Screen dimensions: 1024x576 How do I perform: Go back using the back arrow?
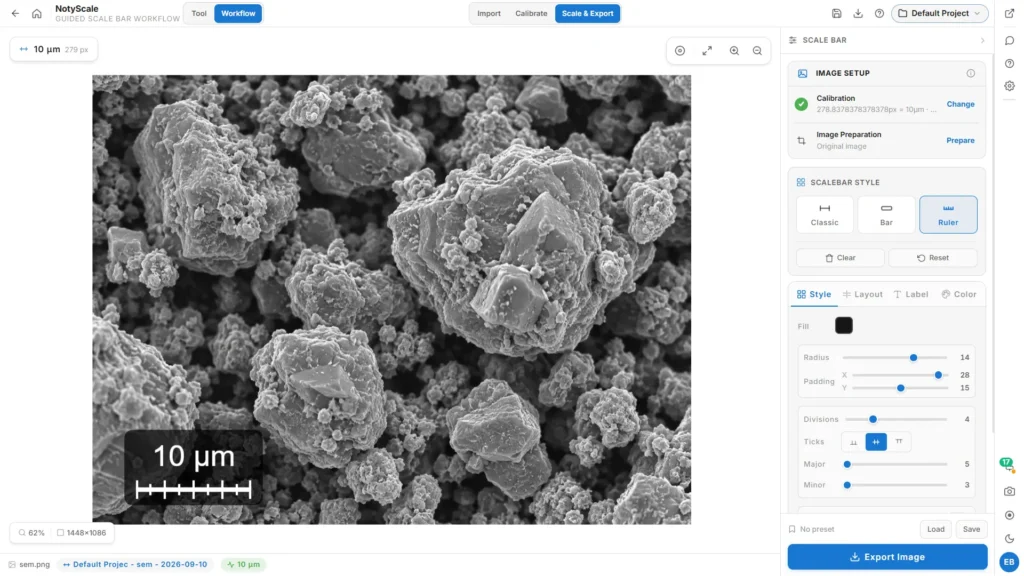(15, 13)
